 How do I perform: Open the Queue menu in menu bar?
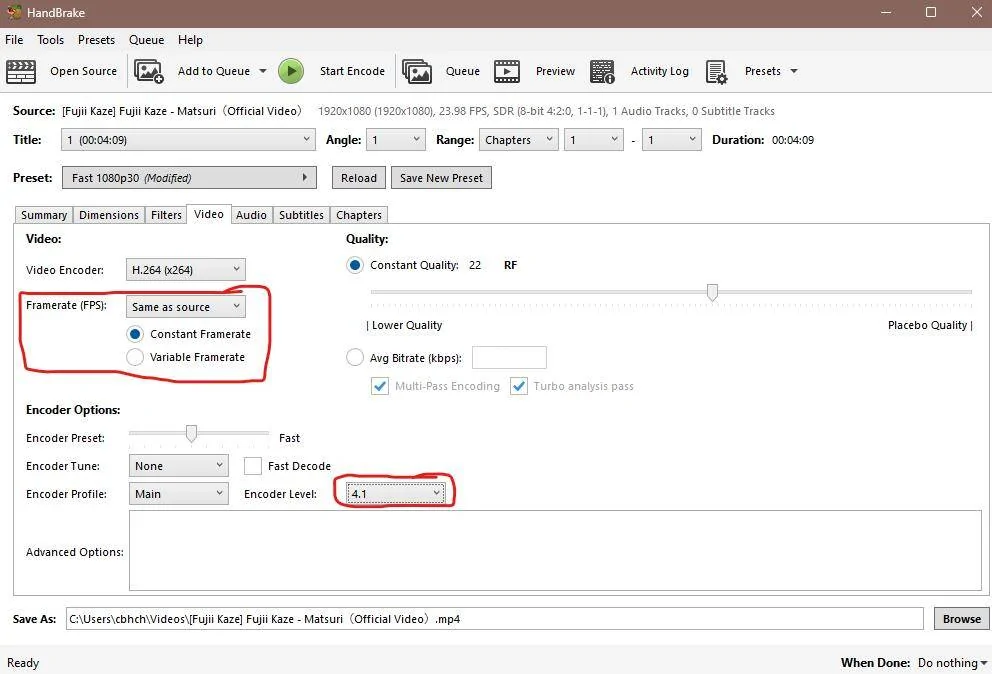coord(147,40)
